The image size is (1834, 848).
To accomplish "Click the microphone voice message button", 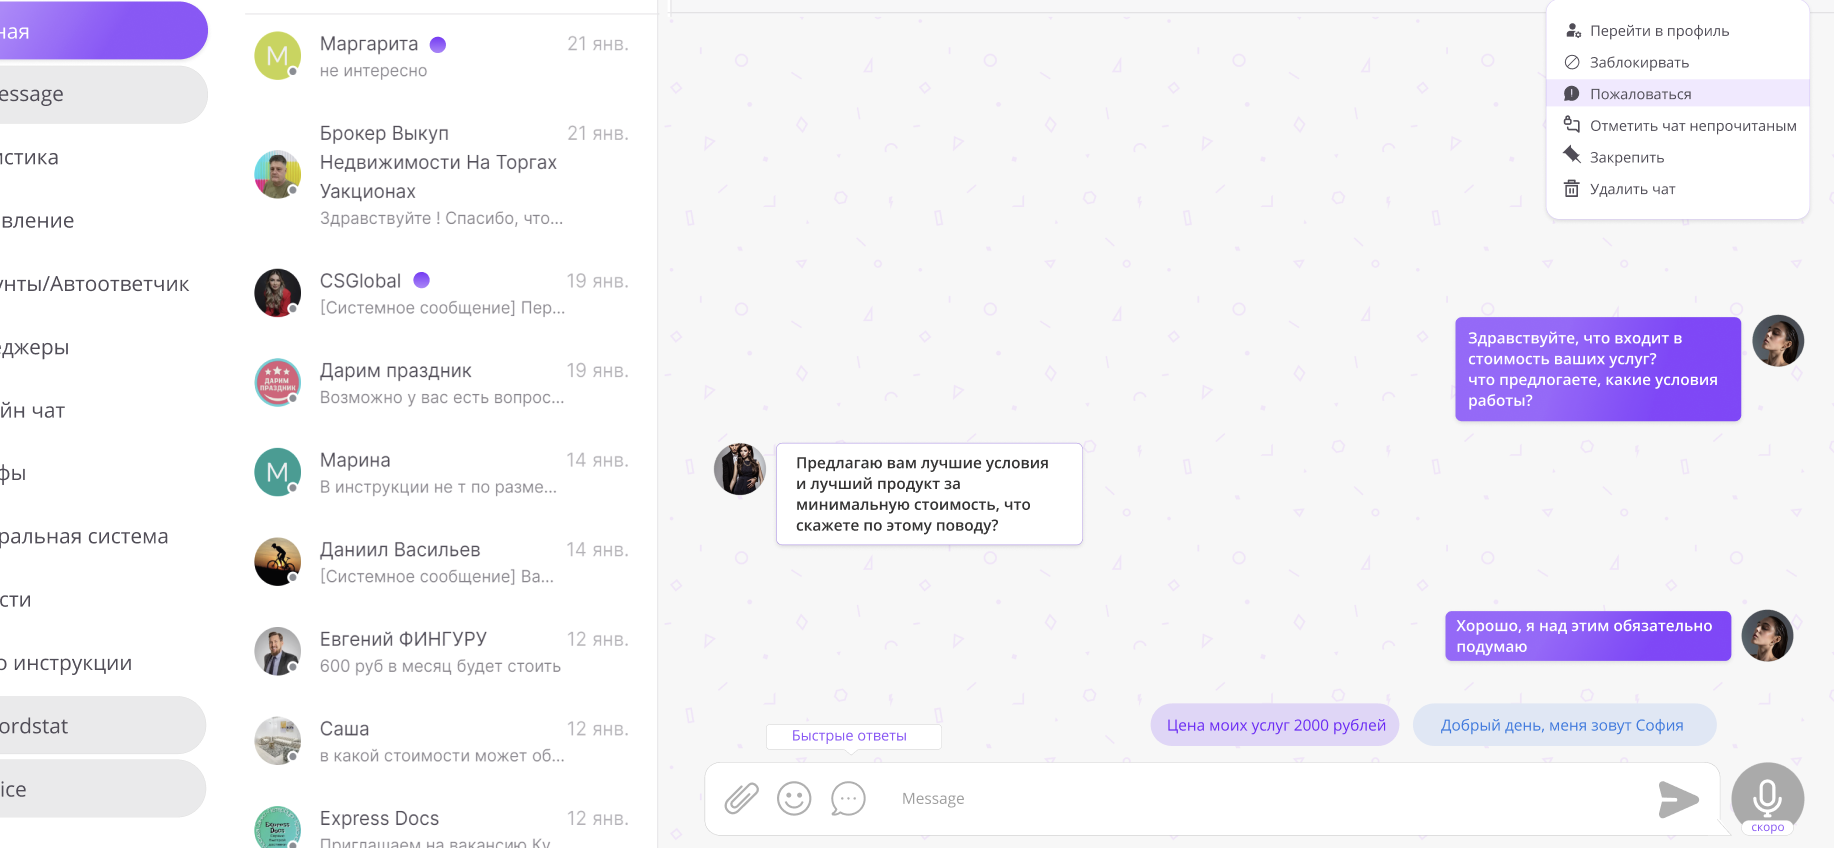I will (1767, 799).
